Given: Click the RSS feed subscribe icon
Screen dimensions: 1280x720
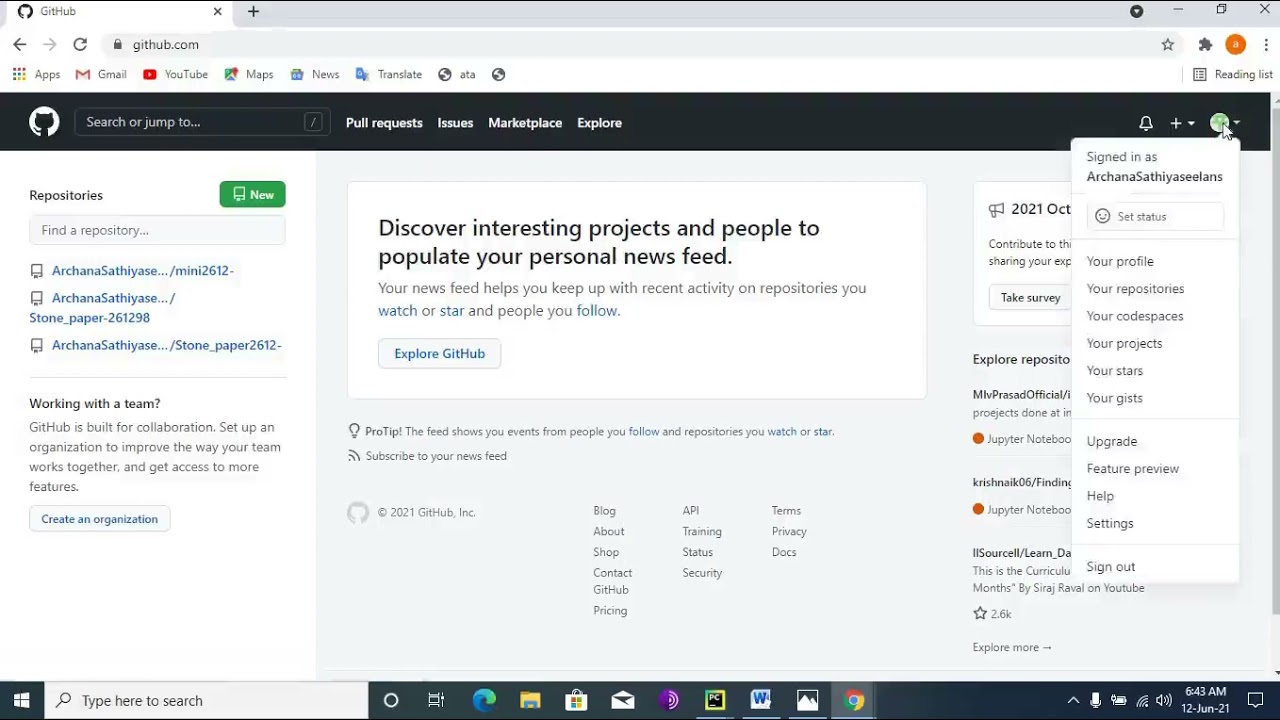Looking at the screenshot, I should tap(354, 456).
